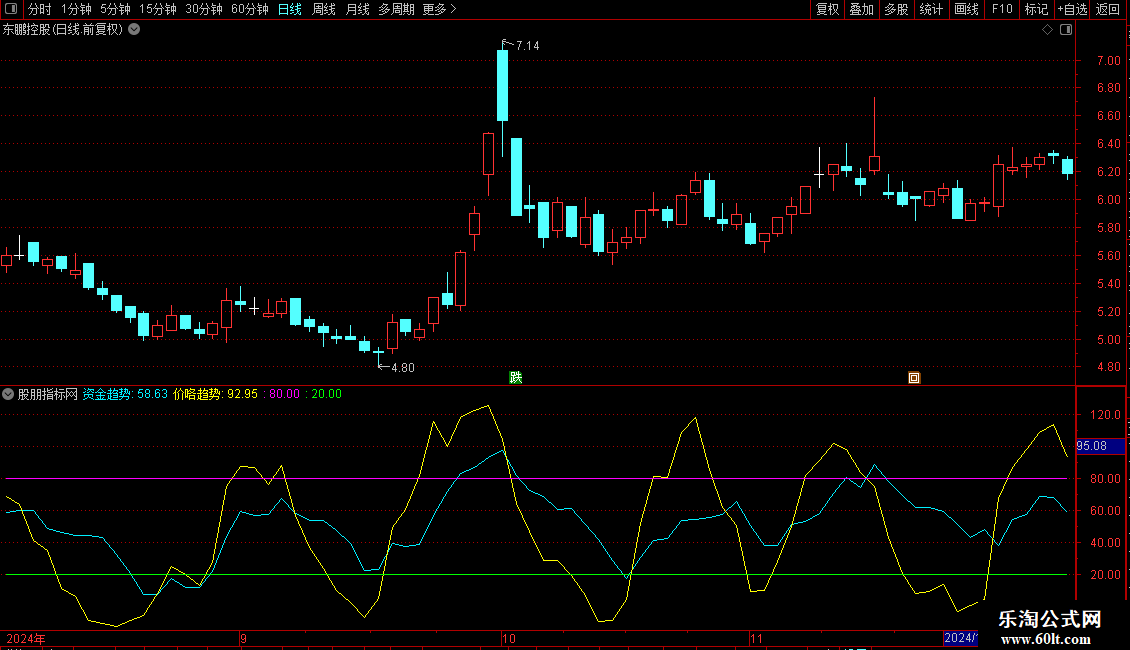Click the 返回 back button
Image resolution: width=1130 pixels, height=650 pixels.
pos(1108,9)
